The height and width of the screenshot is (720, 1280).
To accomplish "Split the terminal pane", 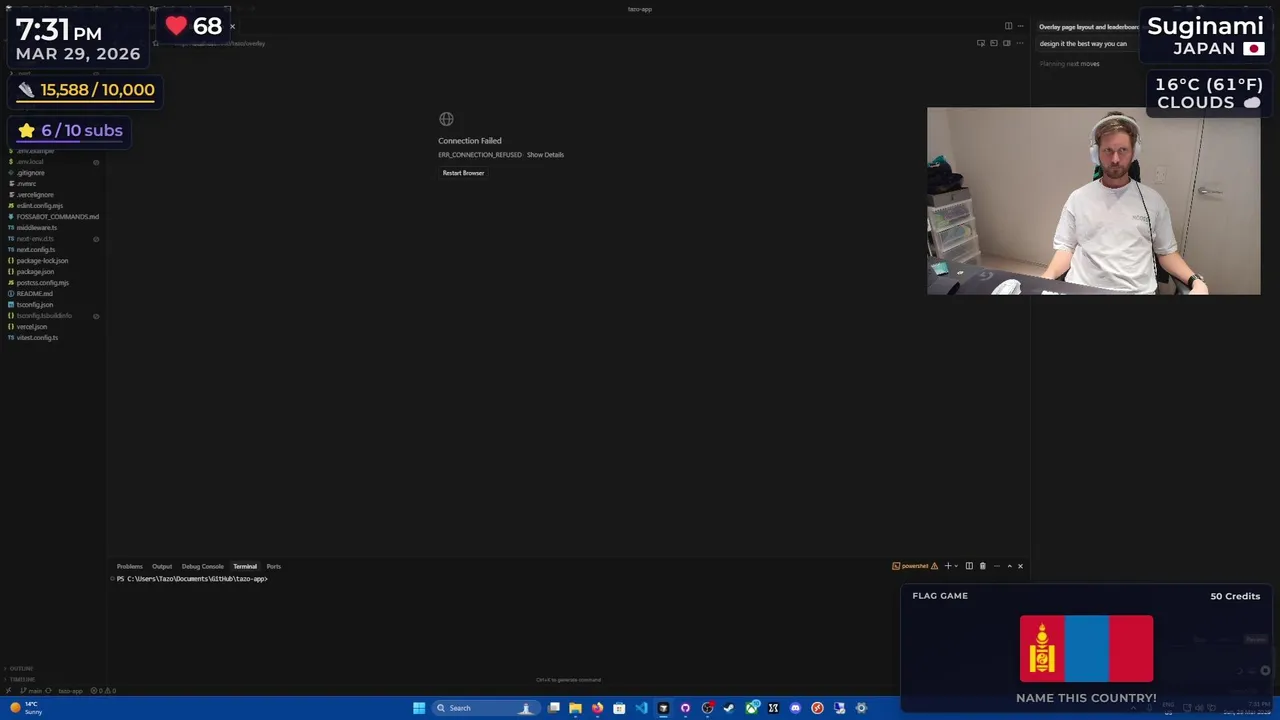I will pos(969,566).
